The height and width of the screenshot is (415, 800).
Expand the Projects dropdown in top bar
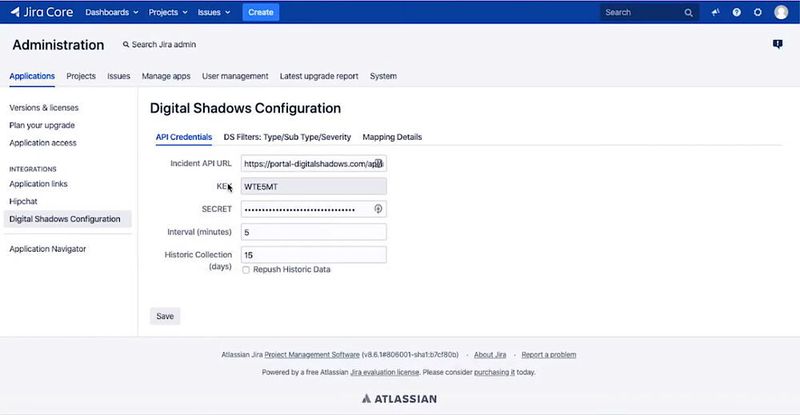(168, 12)
